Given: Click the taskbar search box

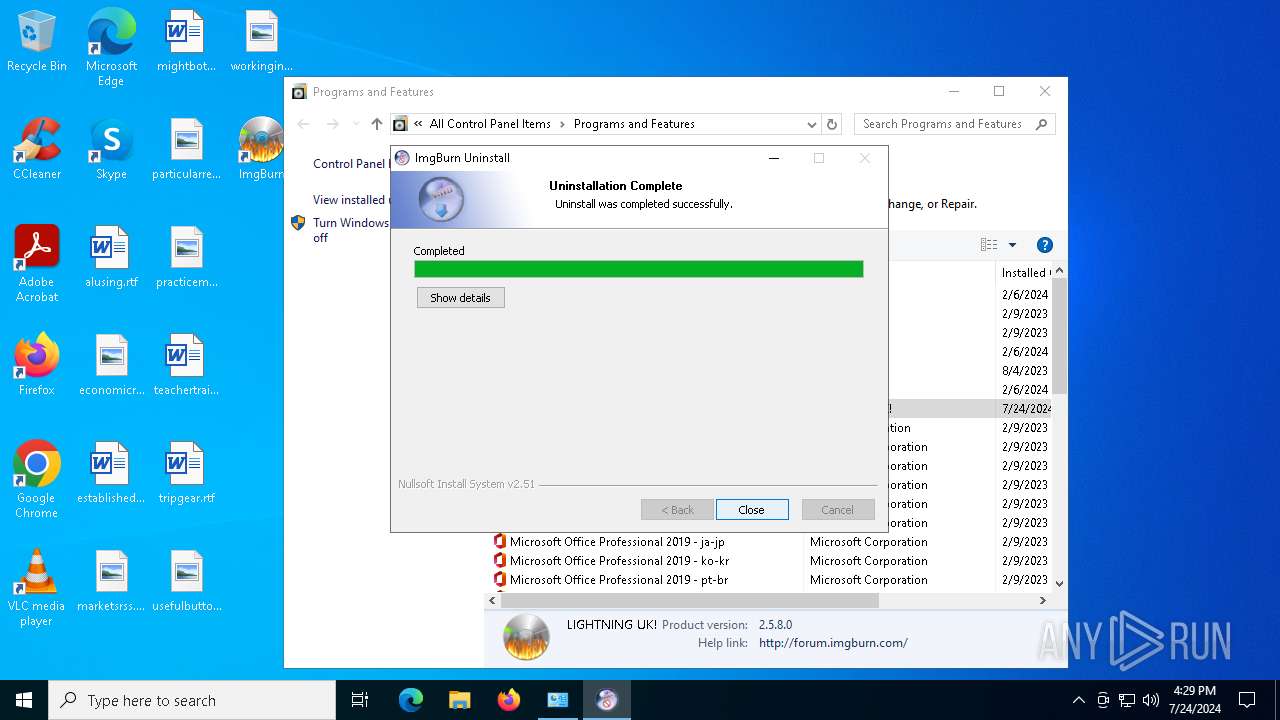Looking at the screenshot, I should click(x=192, y=700).
